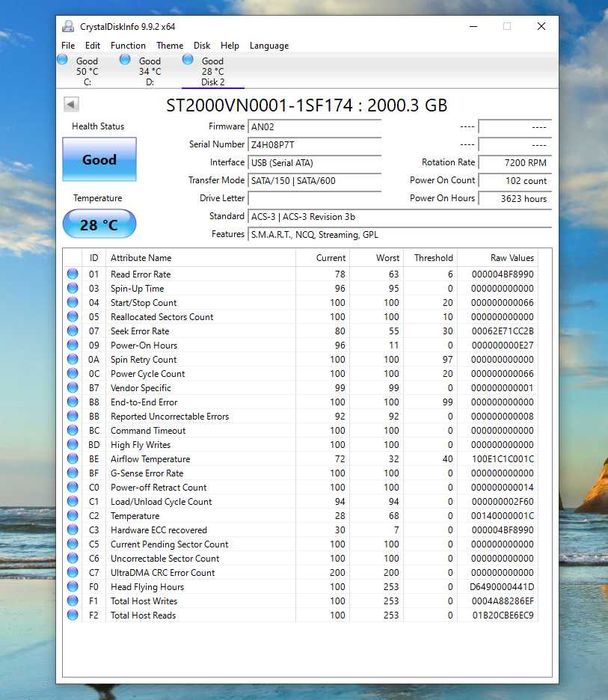Click the Rotation Rate field 7200 RPM
Viewport: 608px width, 700px height.
(515, 162)
